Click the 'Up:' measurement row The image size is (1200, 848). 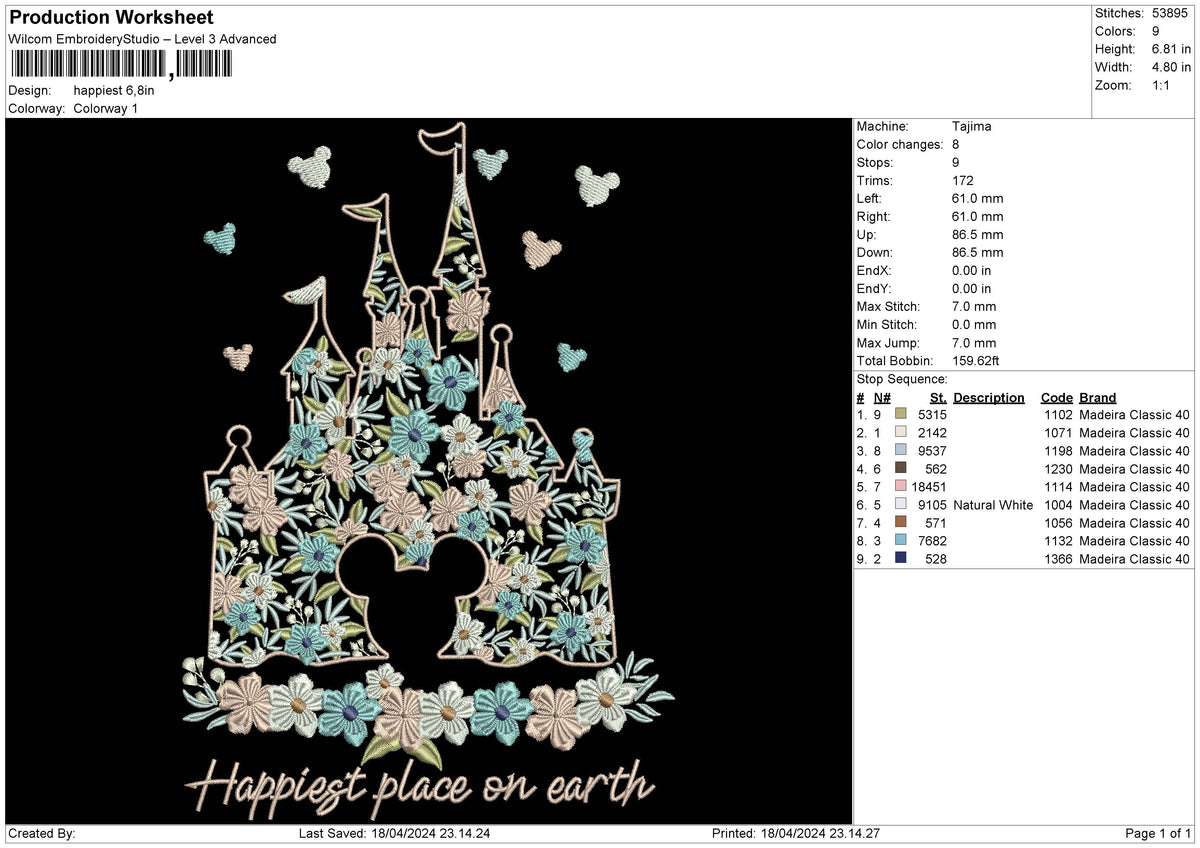click(x=930, y=235)
